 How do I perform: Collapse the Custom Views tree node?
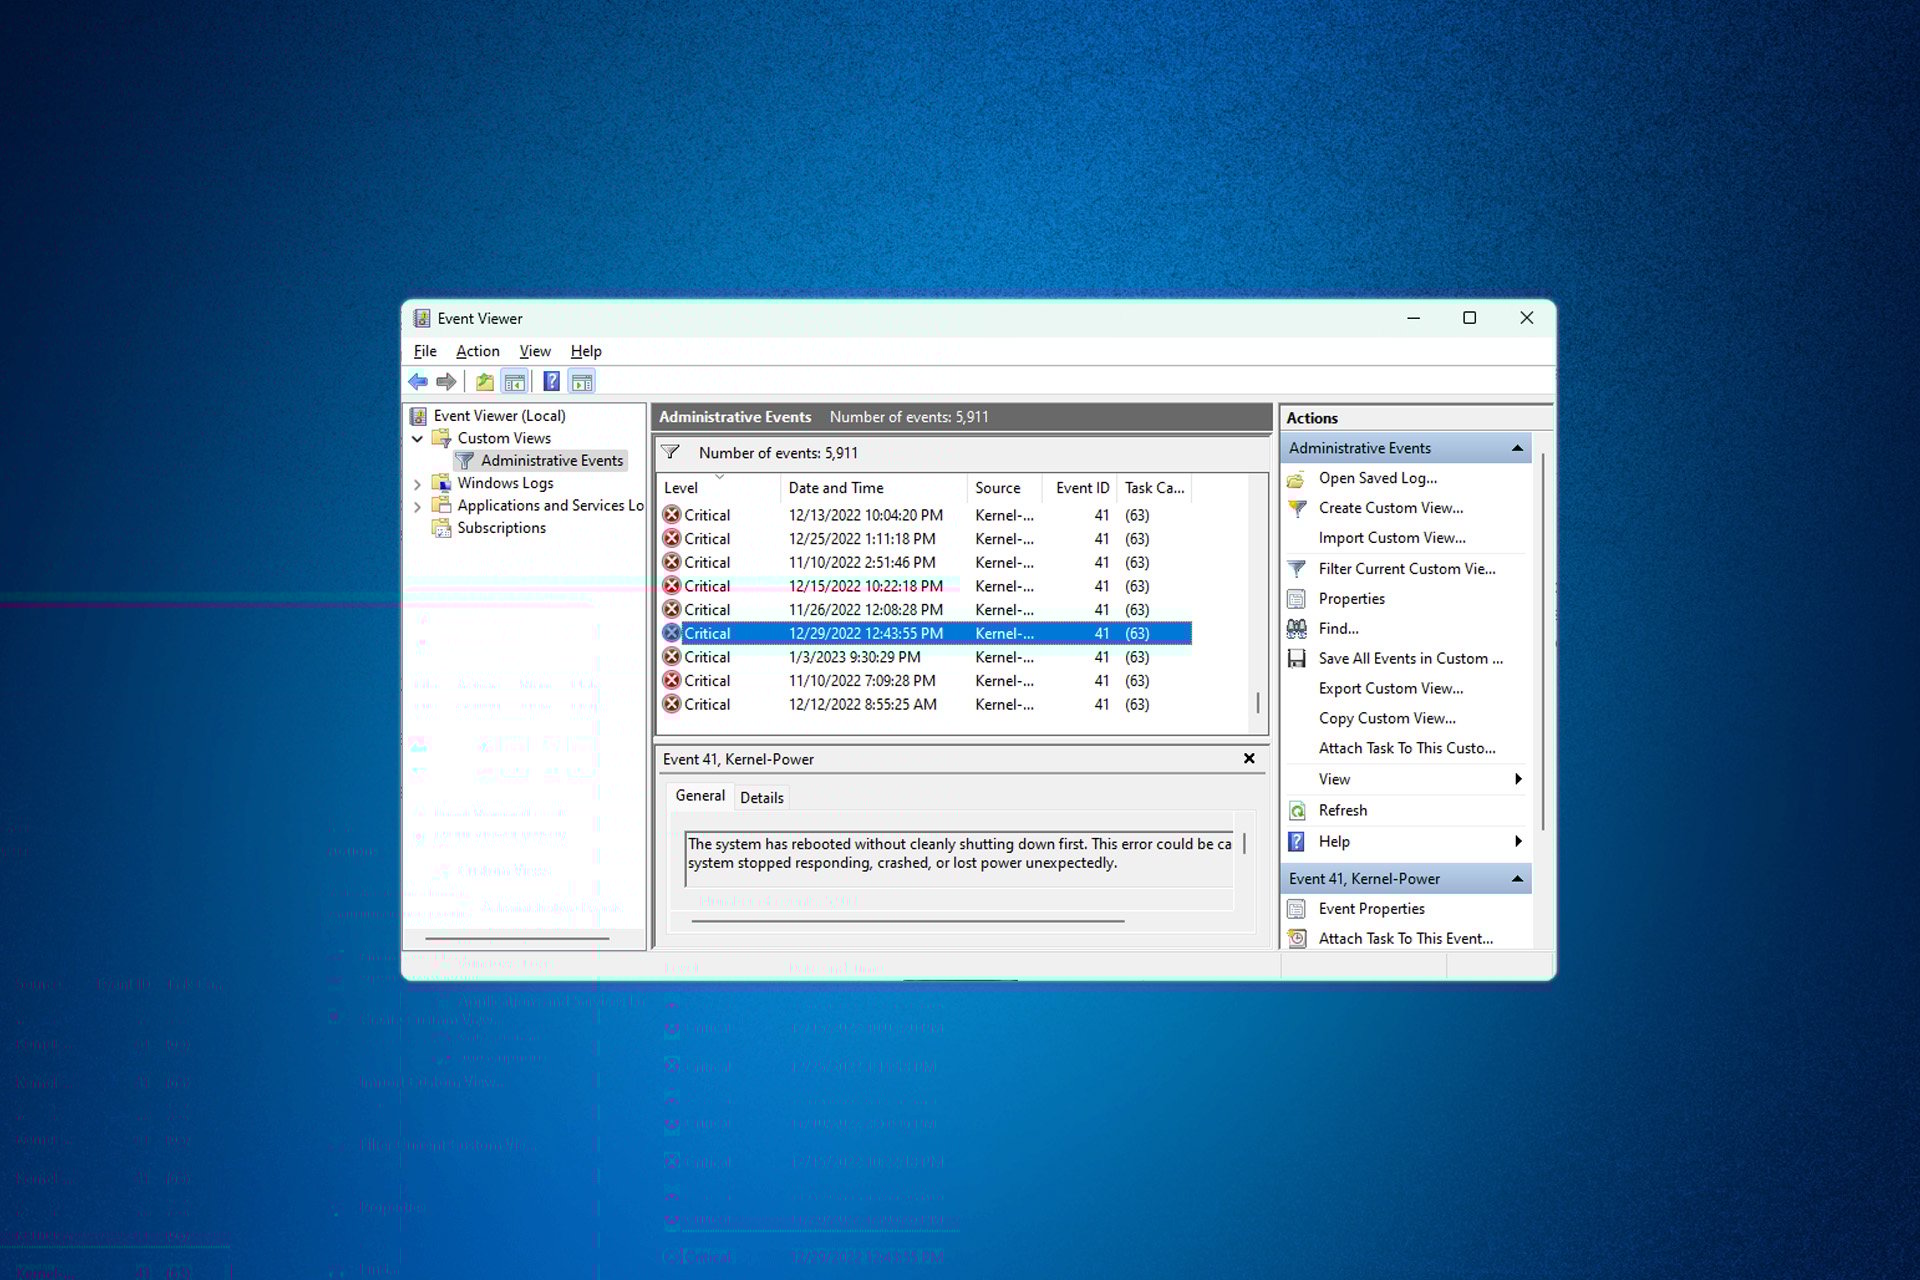417,439
